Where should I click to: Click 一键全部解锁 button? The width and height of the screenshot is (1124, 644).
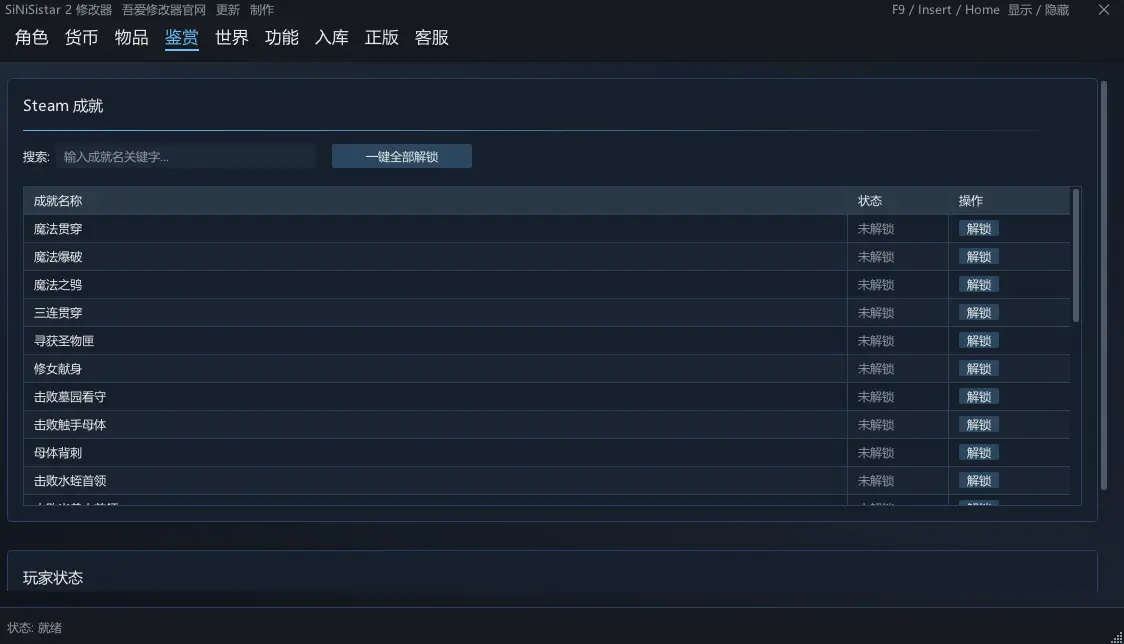coord(401,156)
